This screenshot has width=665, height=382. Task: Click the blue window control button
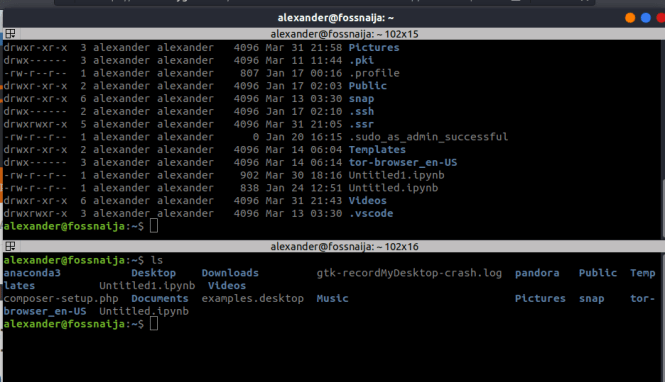[x=645, y=18]
